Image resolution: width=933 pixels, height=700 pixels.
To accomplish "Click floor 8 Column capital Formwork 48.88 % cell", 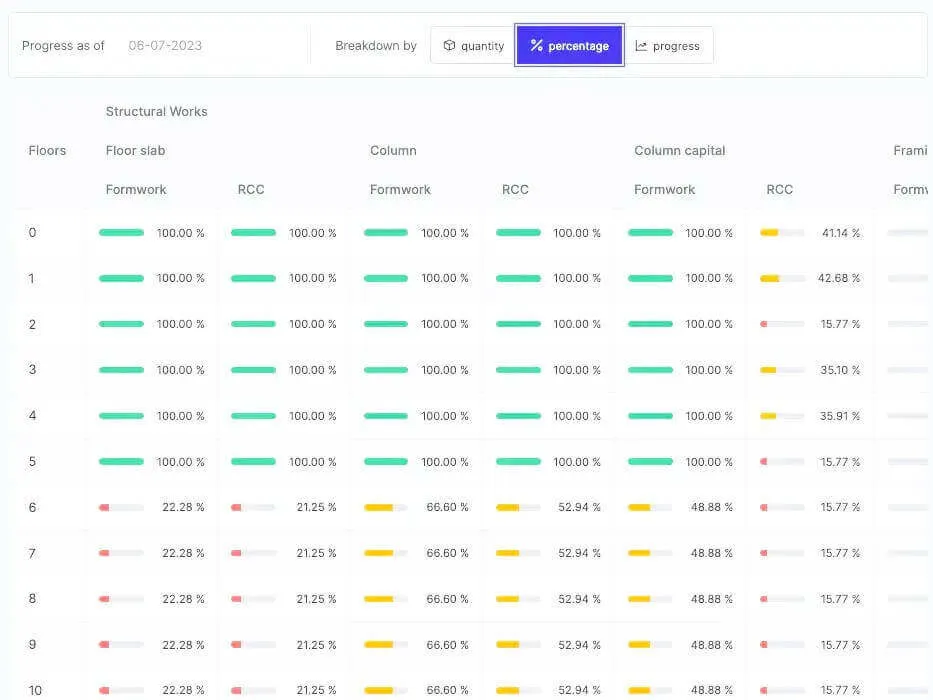I will [x=680, y=599].
